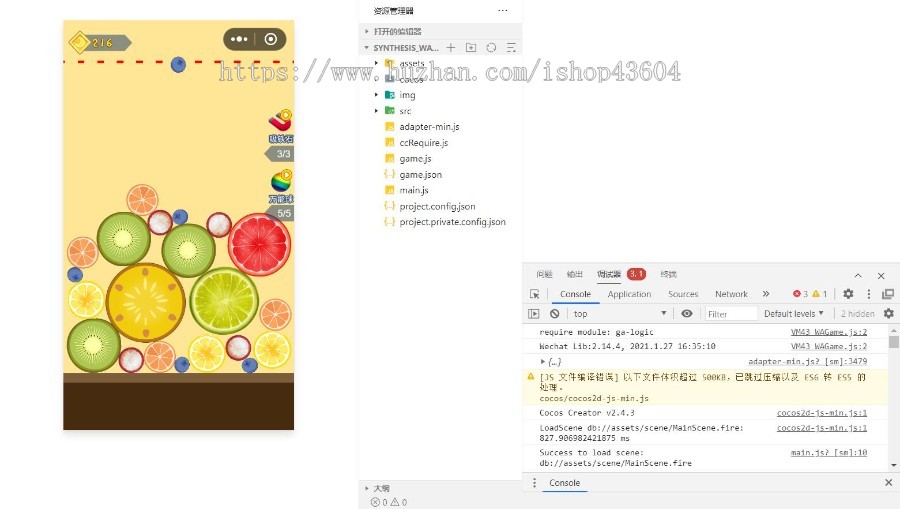The height and width of the screenshot is (509, 900).
Task: Focus the console Filter input field
Action: tap(731, 313)
